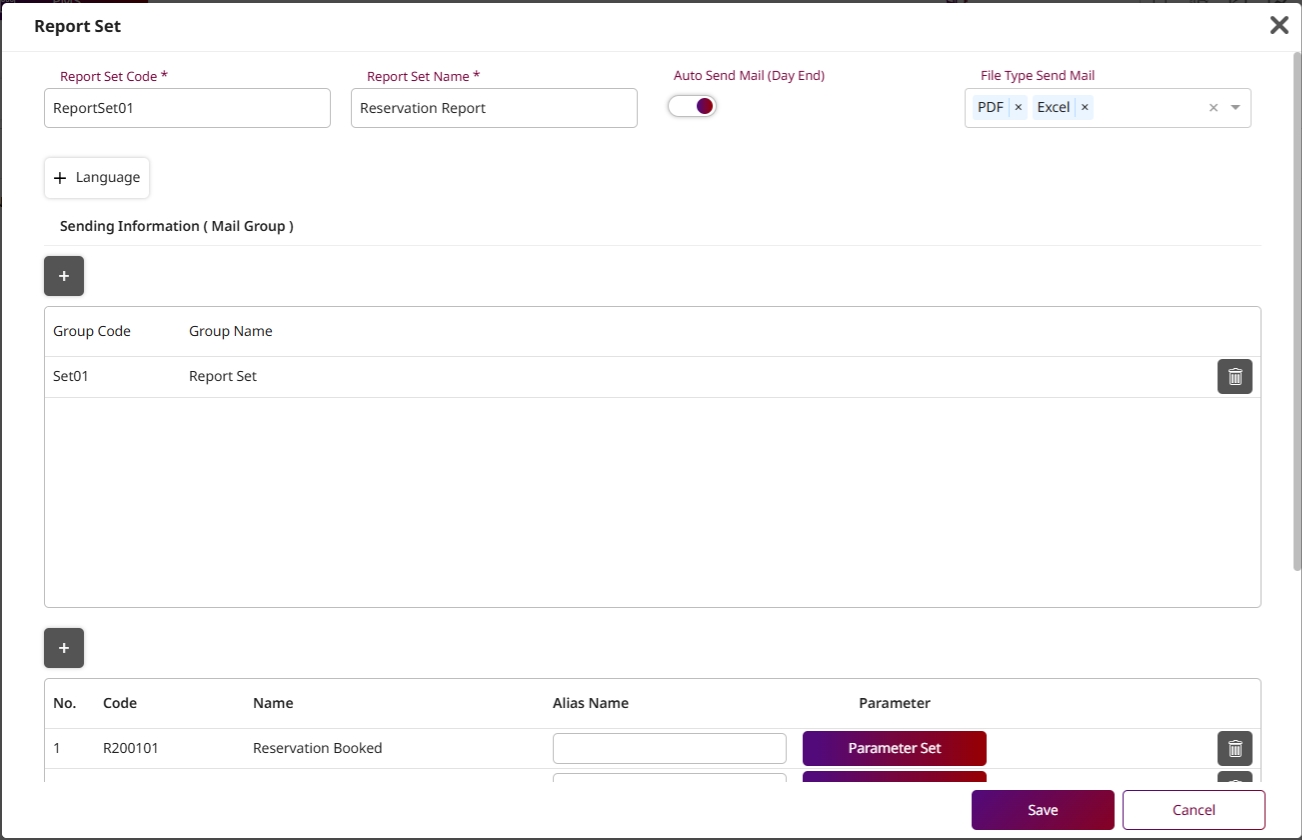Click the Report Set Name field
The width and height of the screenshot is (1302, 840).
coord(494,108)
